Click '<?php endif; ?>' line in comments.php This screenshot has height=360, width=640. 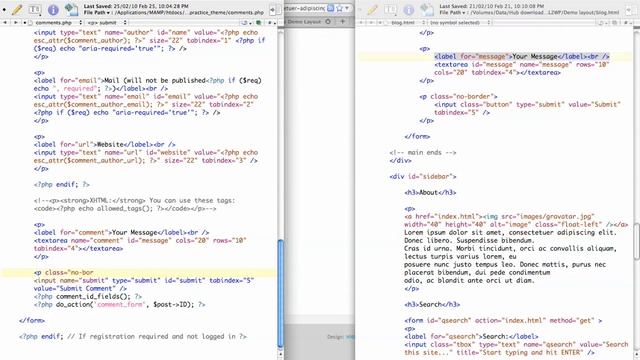point(62,184)
